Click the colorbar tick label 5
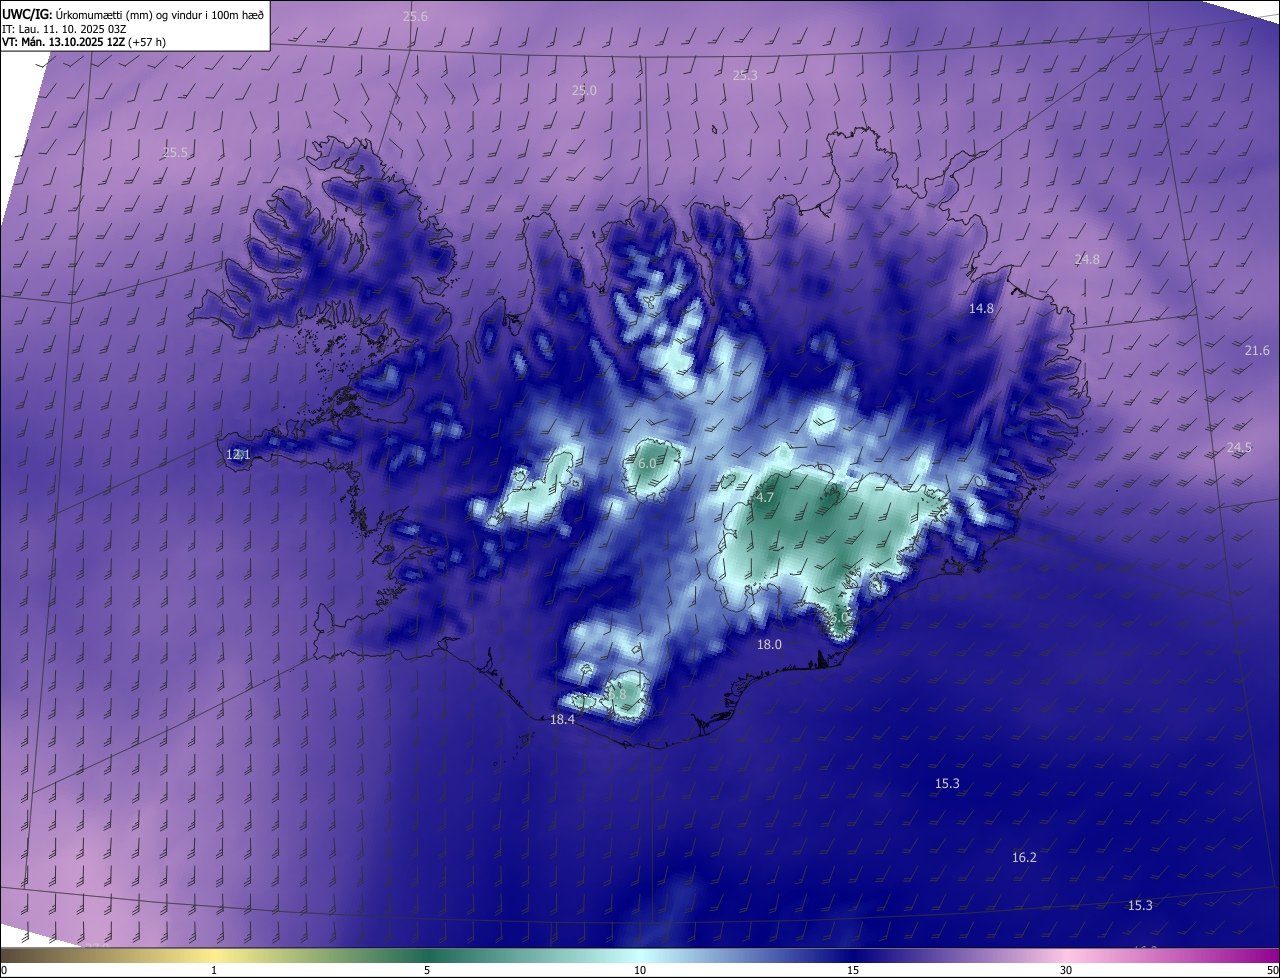The image size is (1280, 978). pyautogui.click(x=427, y=970)
